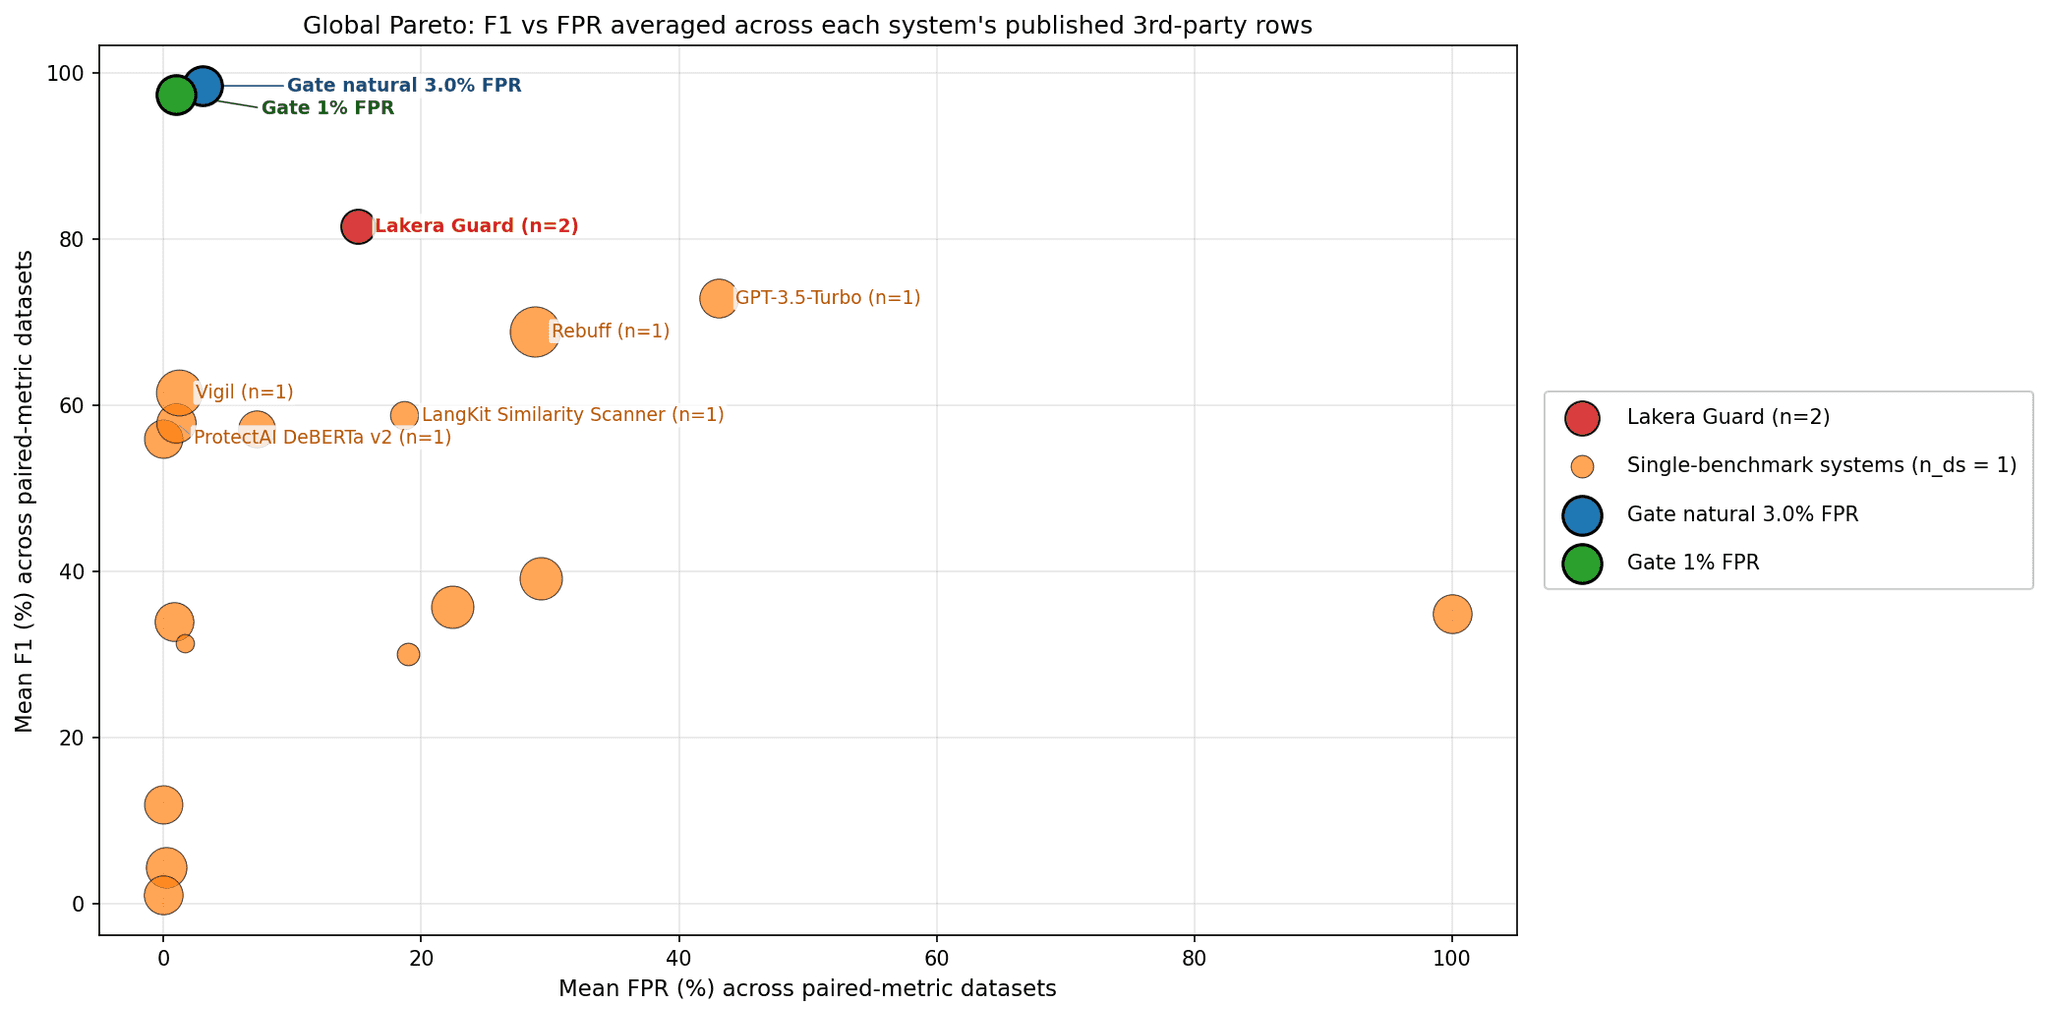Click 'Gate 1% FPR' annotation label
The width and height of the screenshot is (2048, 1015).
point(328,108)
